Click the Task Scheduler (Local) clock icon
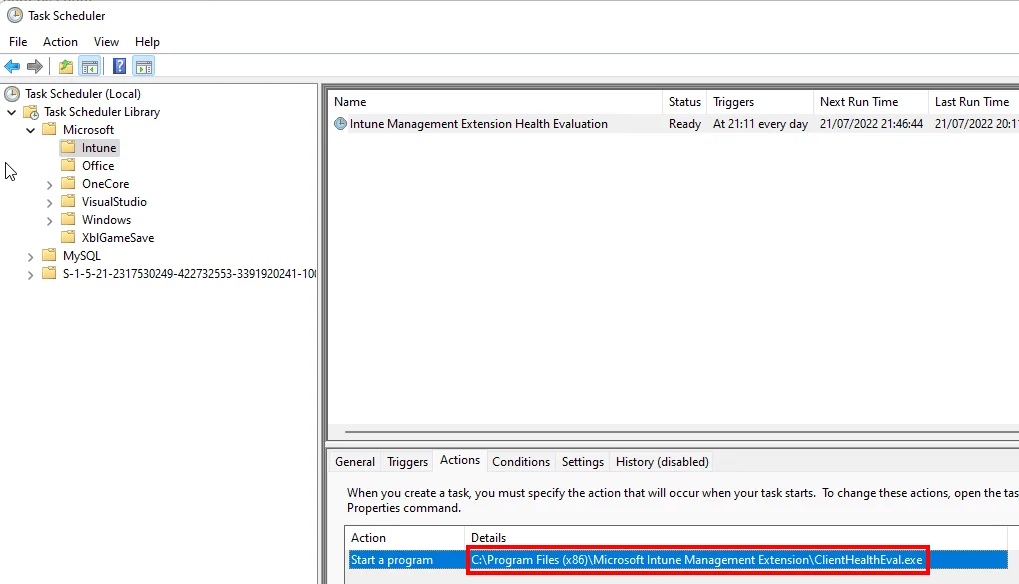Viewport: 1019px width, 584px height. 12,94
